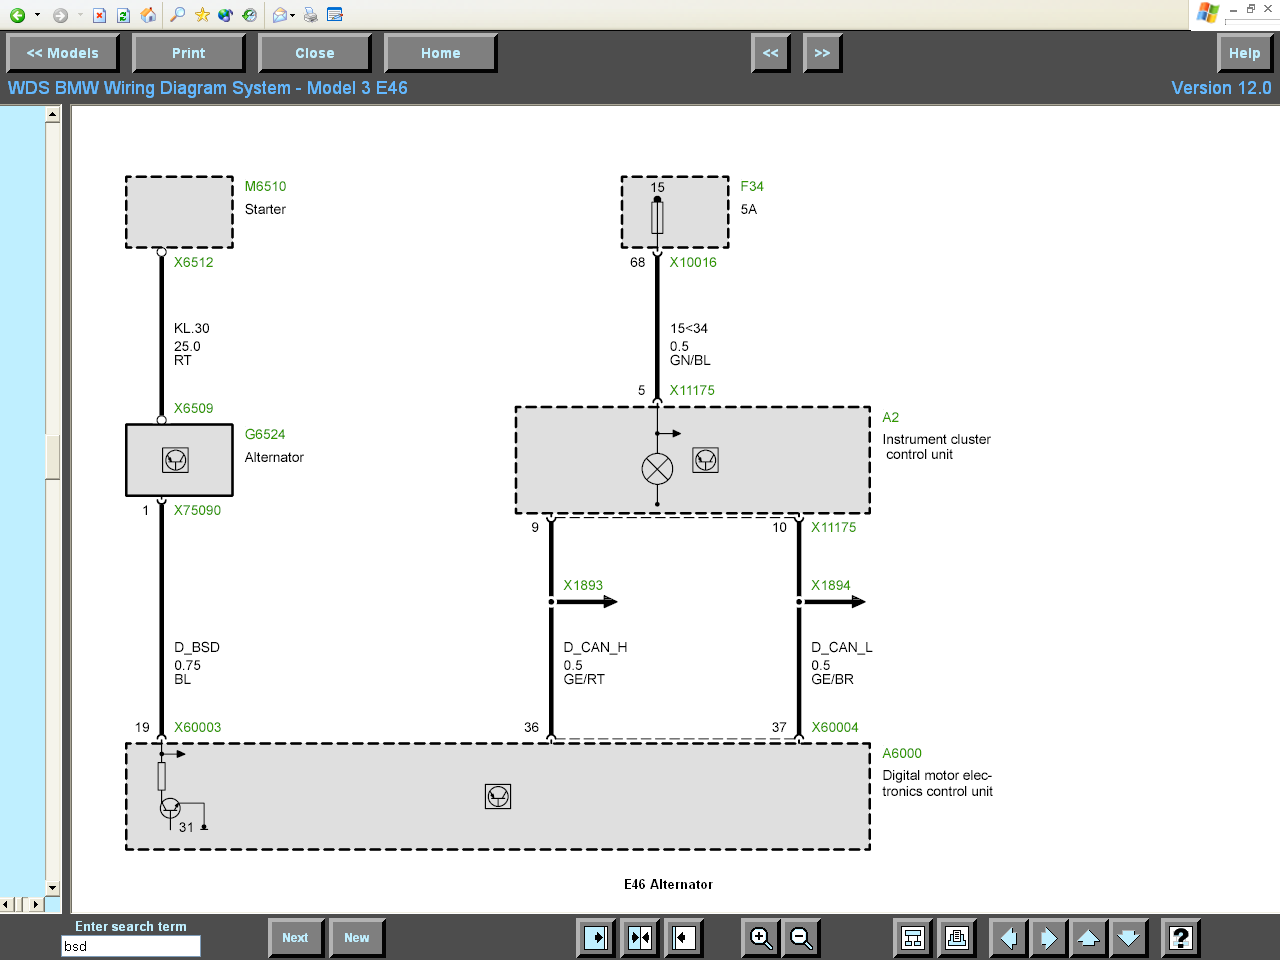The image size is (1280, 960).
Task: Click the print diagram icon in bottom toolbar
Action: (957, 938)
